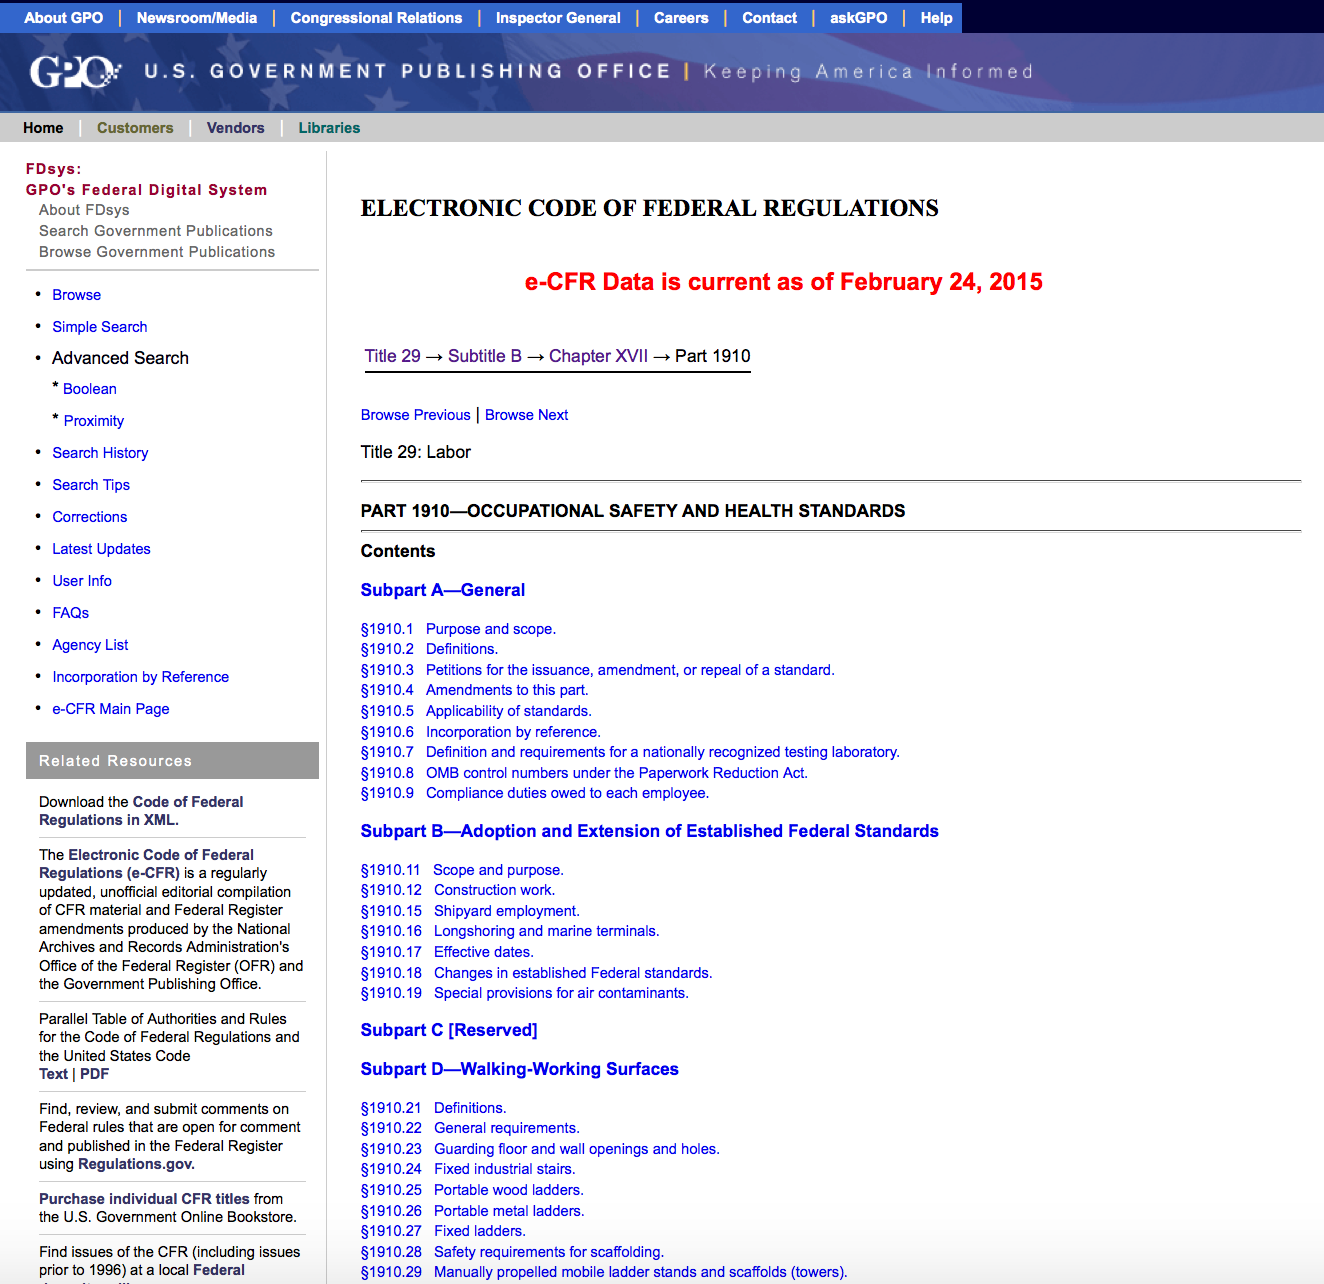Select the Home tab
The height and width of the screenshot is (1284, 1324).
coord(43,128)
